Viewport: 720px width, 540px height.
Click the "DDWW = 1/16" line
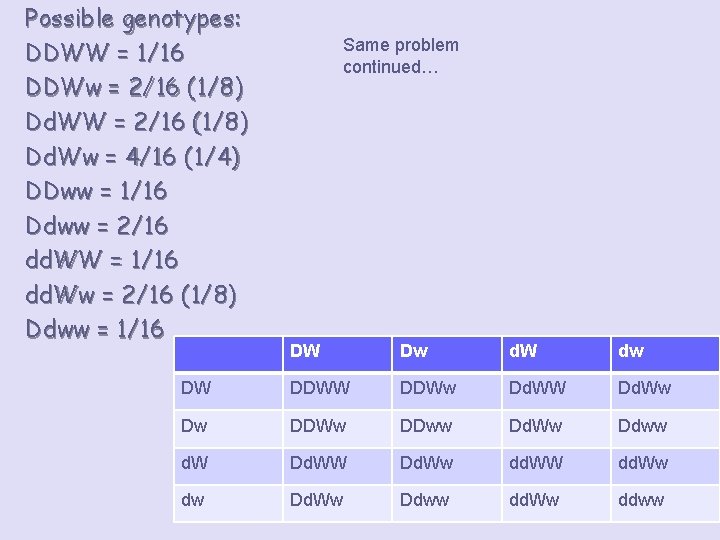(105, 52)
